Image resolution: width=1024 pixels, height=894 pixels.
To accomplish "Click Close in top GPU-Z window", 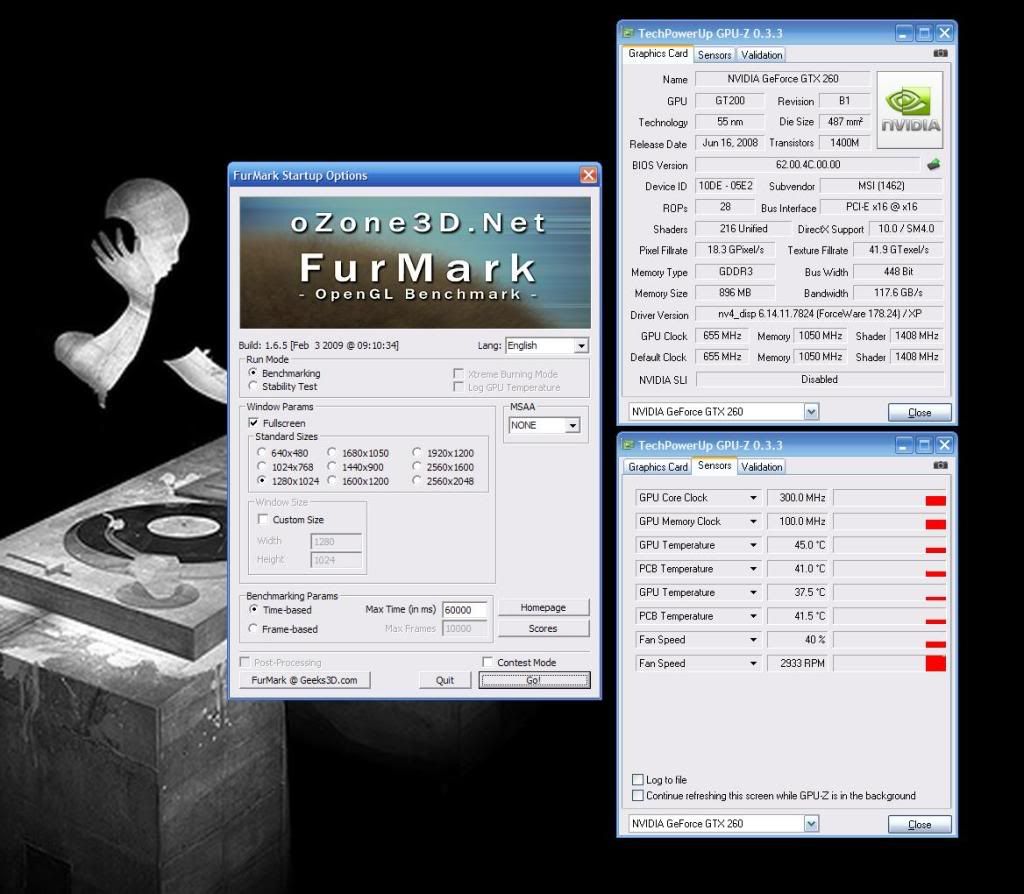I will point(920,412).
